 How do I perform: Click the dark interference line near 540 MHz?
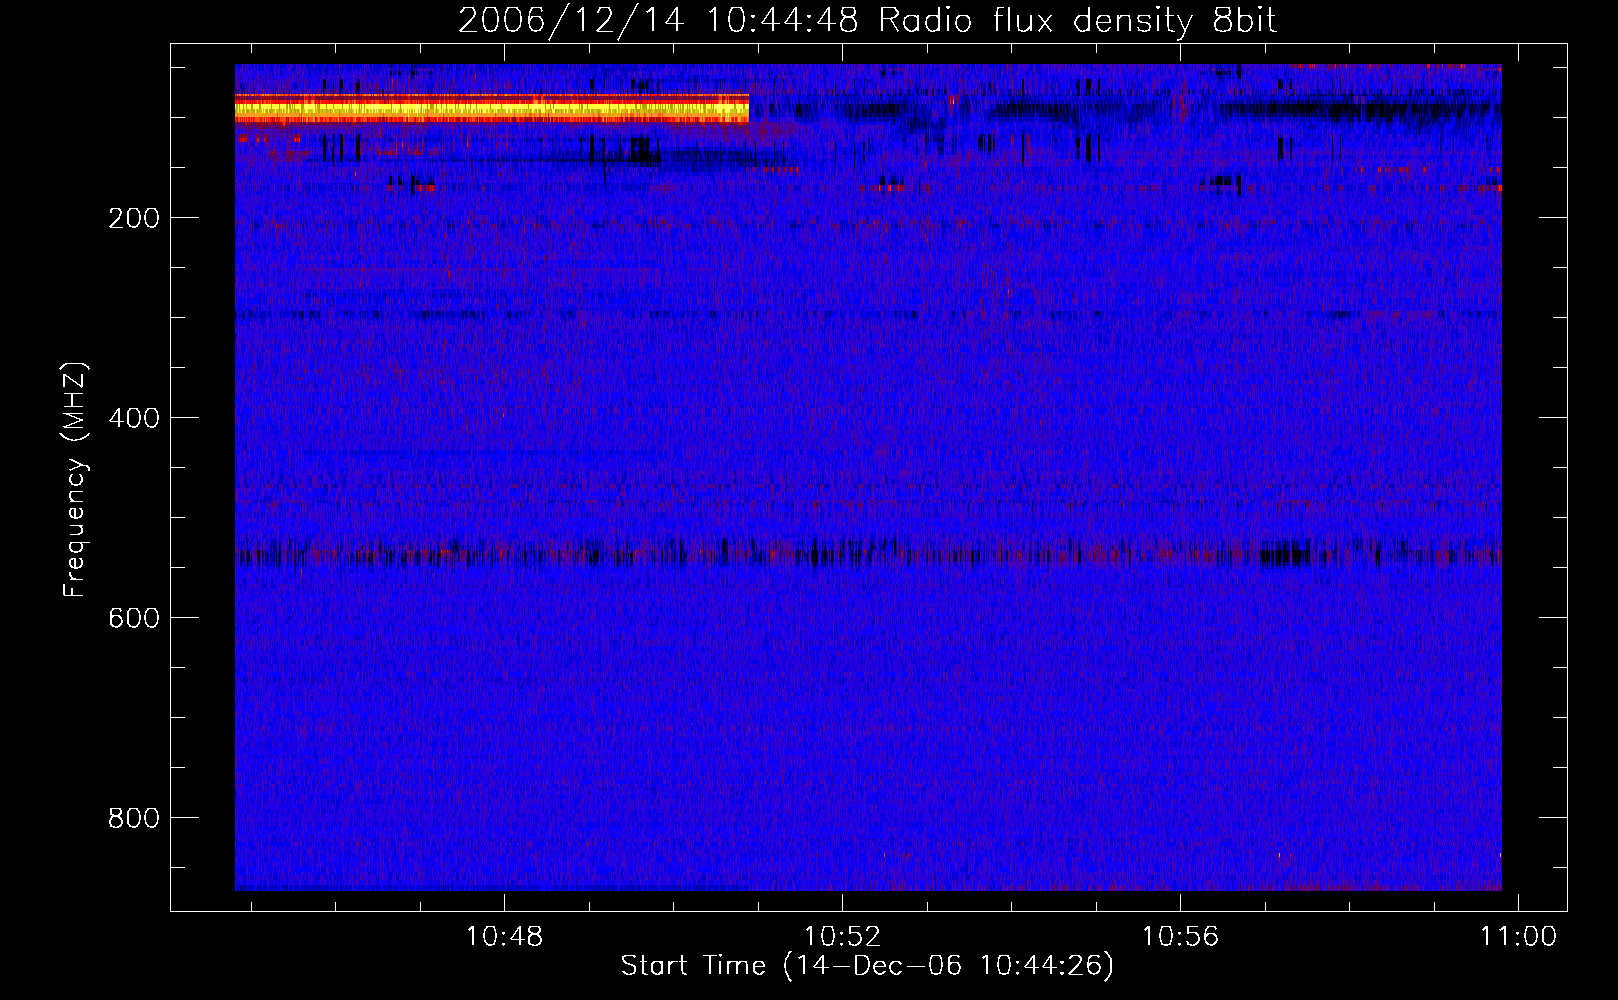pos(868,552)
